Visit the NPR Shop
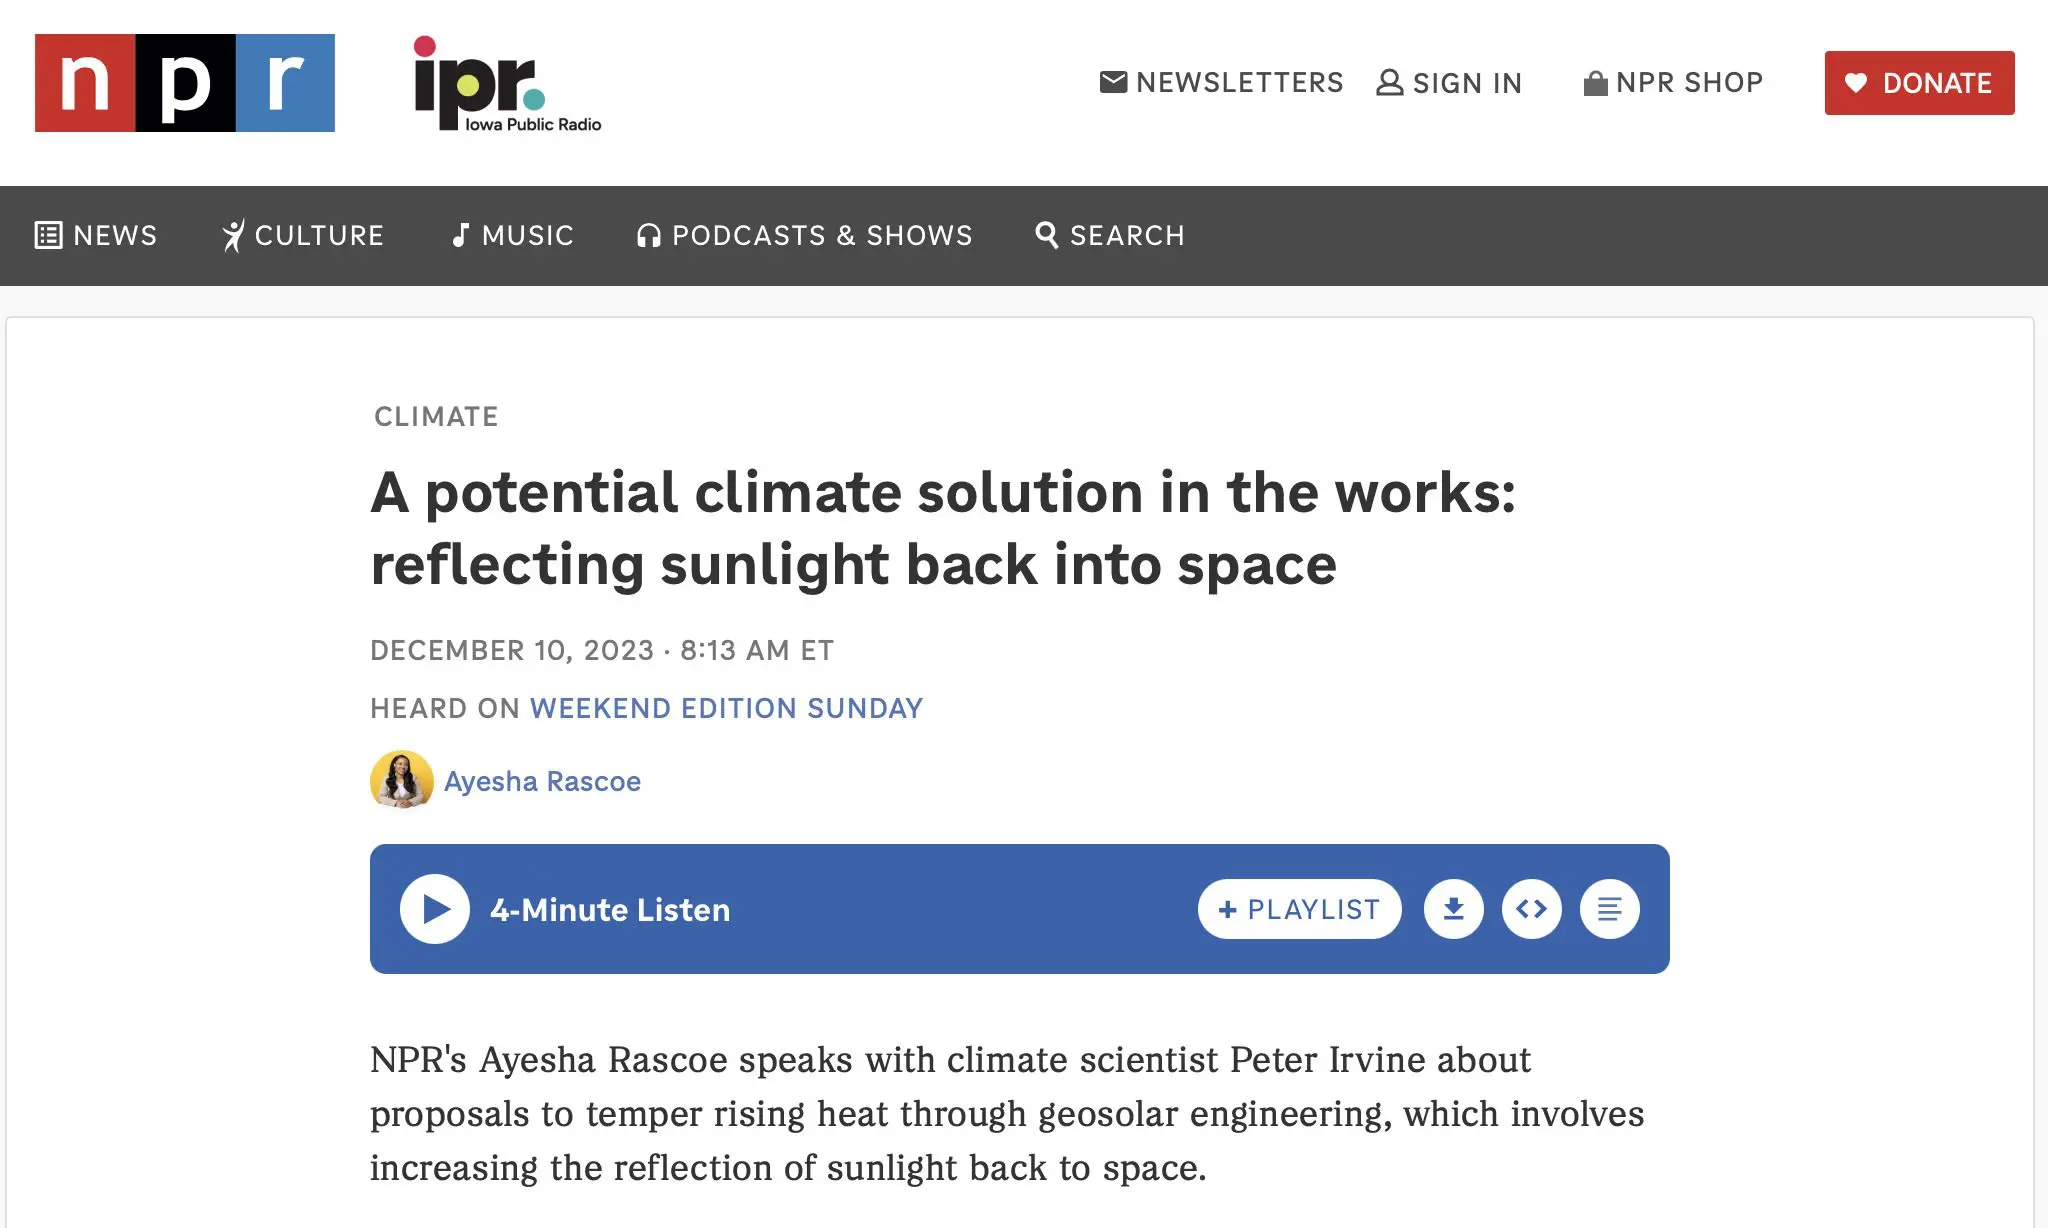This screenshot has height=1228, width=2048. tap(1673, 83)
